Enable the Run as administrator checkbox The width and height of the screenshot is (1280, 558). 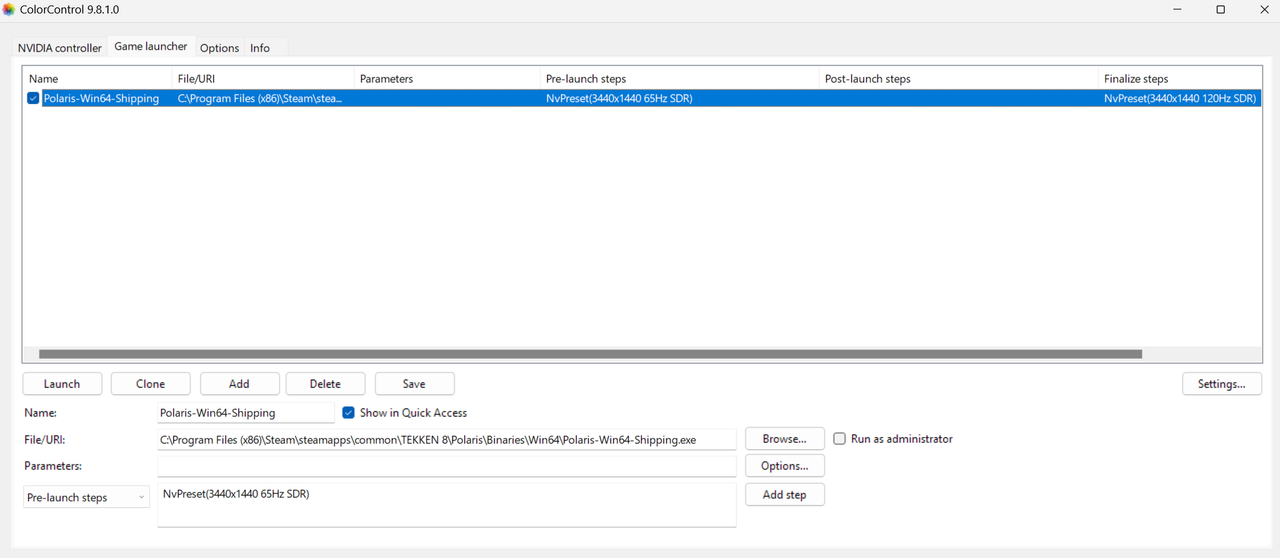[x=840, y=439]
